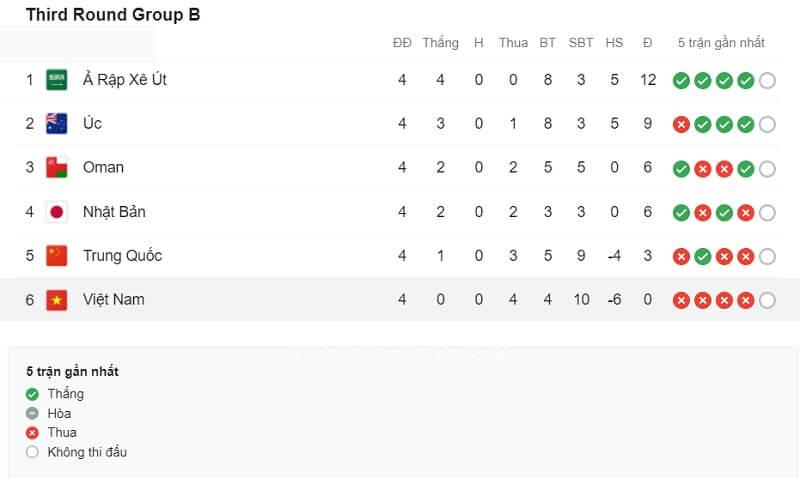Click Trung Quốc's green win icon
This screenshot has width=800, height=478.
point(703,257)
